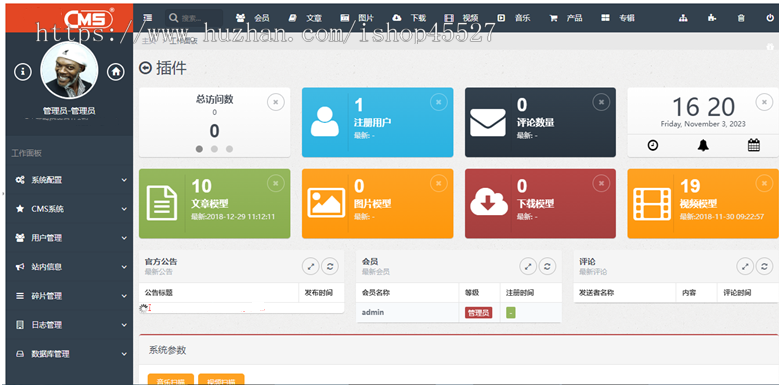
Task: Click the envelope icon on 评论数量 card
Action: [x=488, y=123]
